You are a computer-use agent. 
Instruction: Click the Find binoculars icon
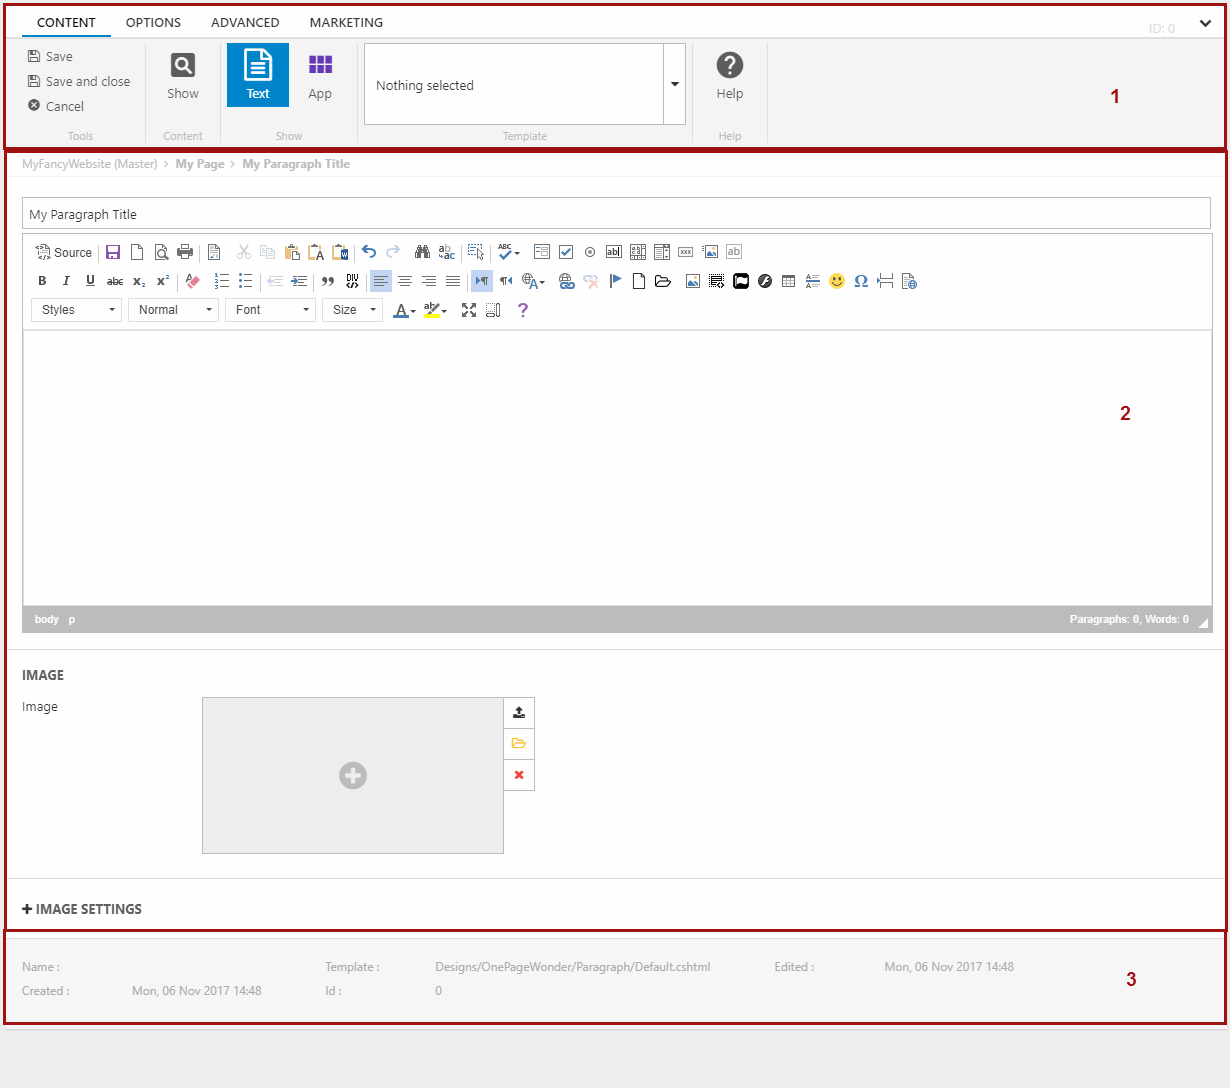click(x=422, y=252)
